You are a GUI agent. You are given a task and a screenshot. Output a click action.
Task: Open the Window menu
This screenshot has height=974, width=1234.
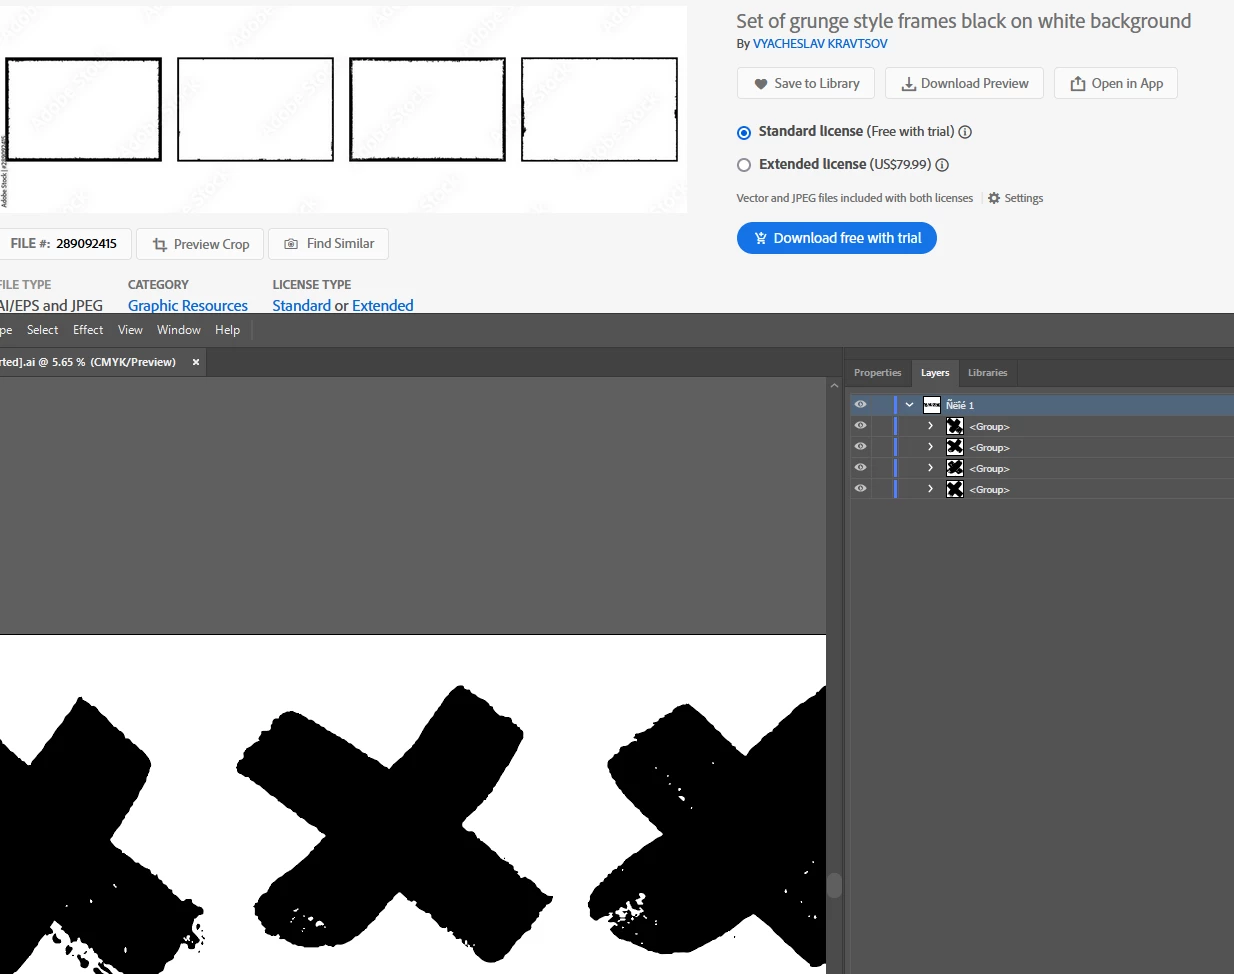(x=179, y=330)
